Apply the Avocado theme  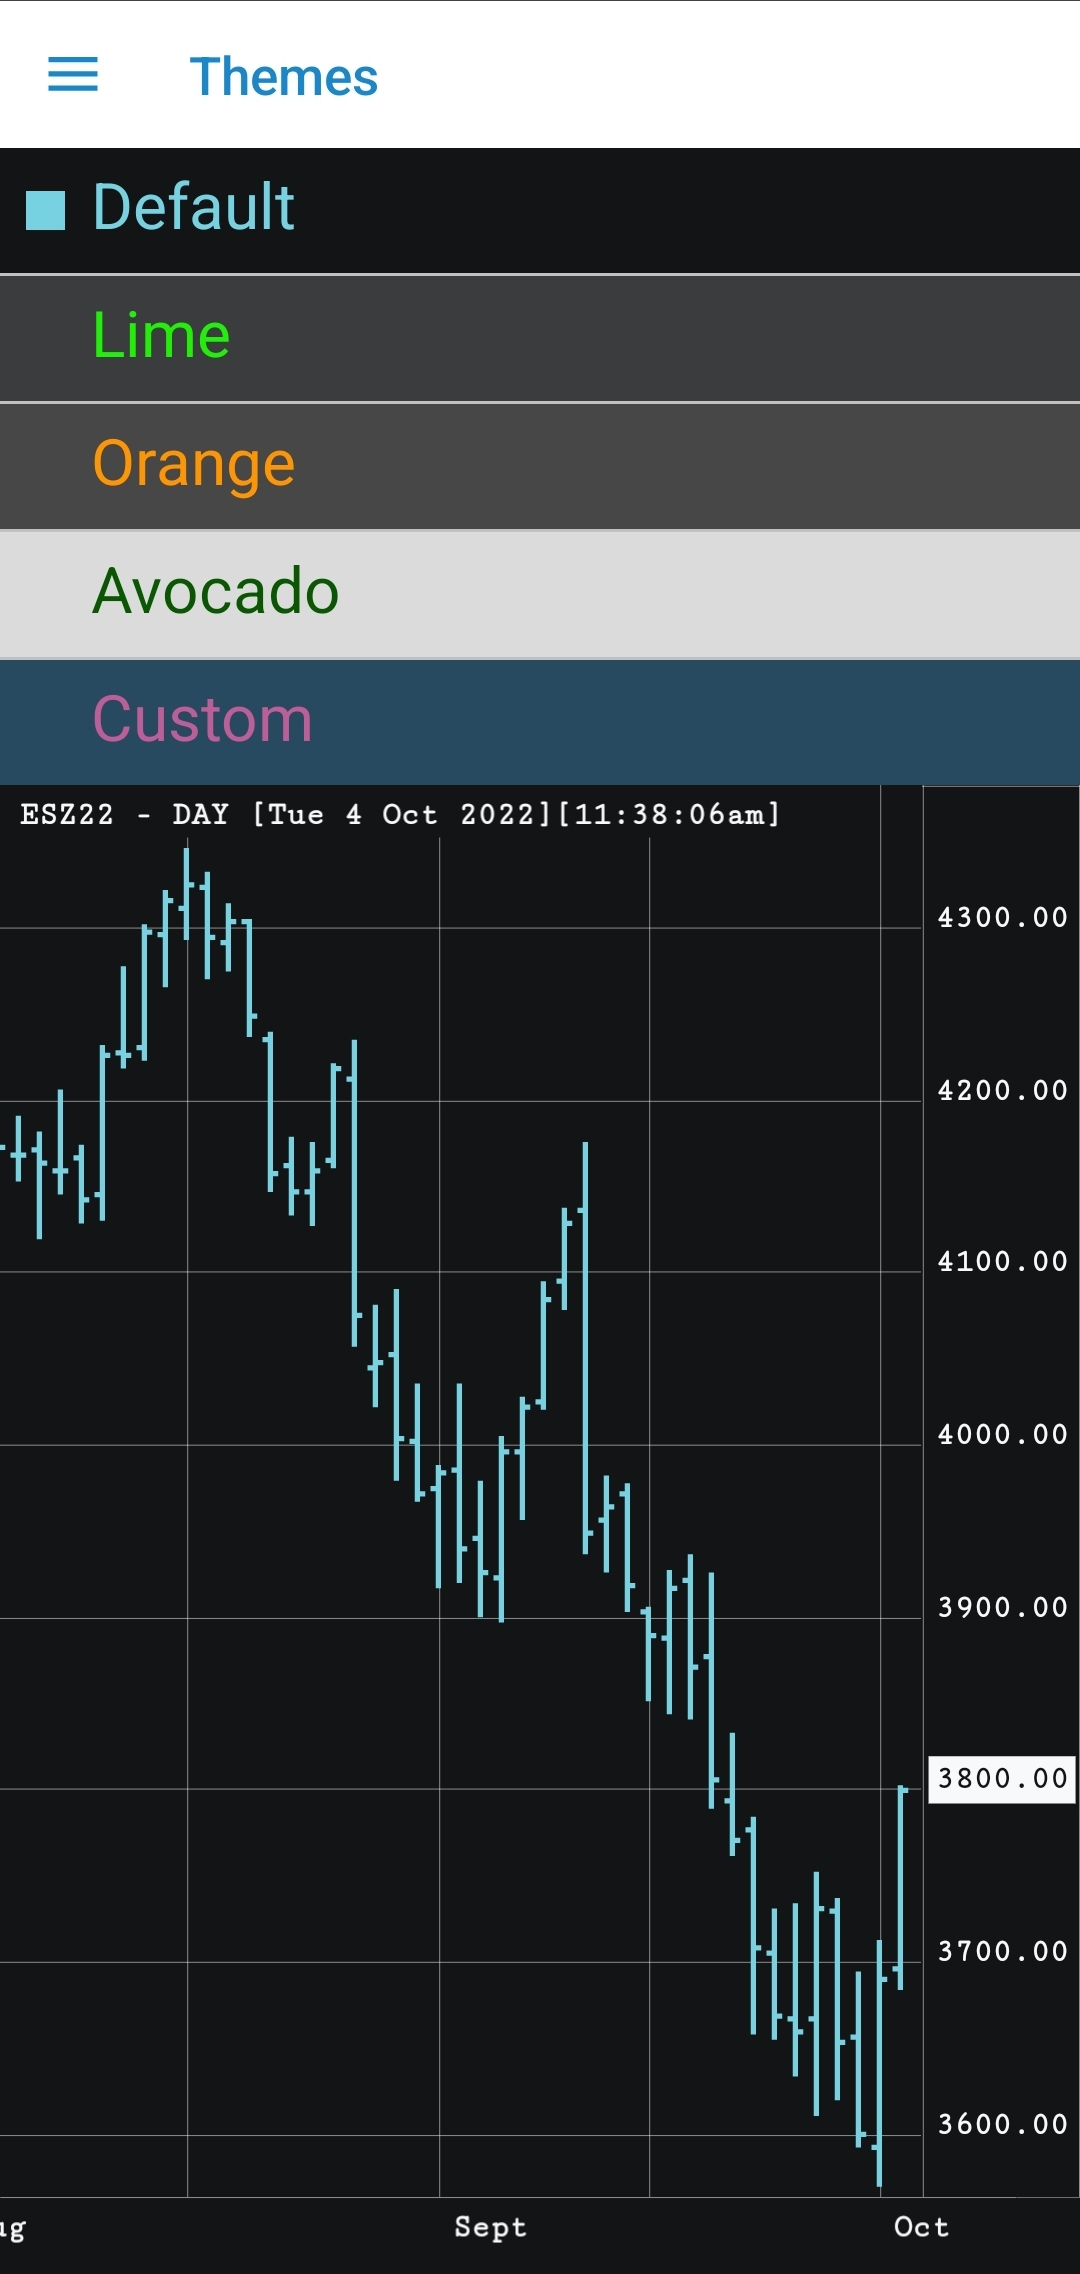(x=540, y=593)
